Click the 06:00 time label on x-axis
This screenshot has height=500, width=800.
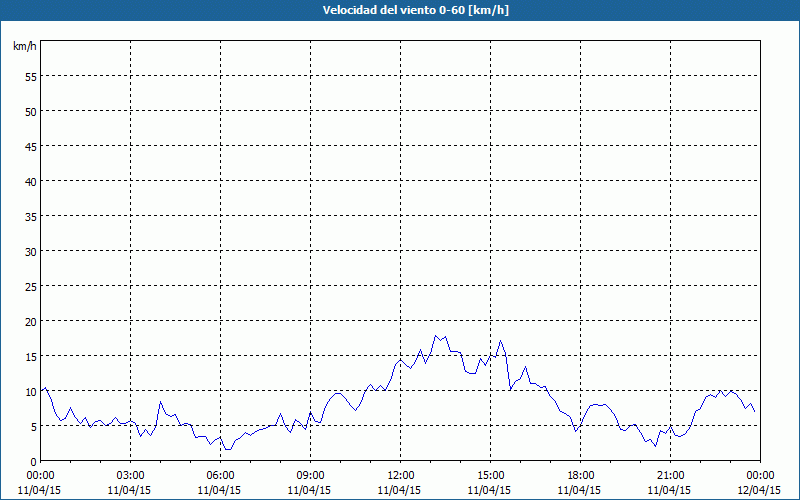(x=220, y=476)
